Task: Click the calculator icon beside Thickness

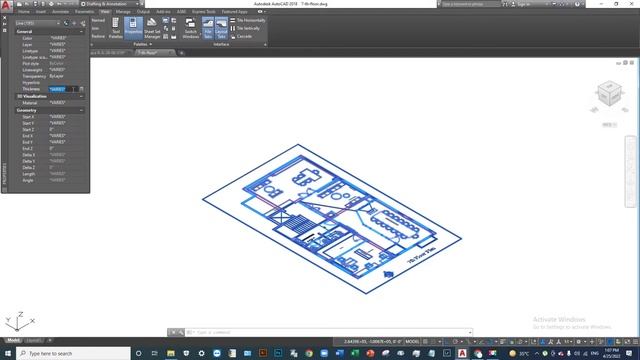Action: click(82, 89)
